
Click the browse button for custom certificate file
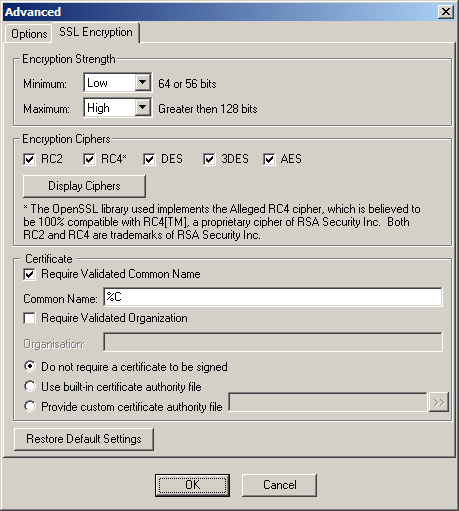click(x=438, y=402)
